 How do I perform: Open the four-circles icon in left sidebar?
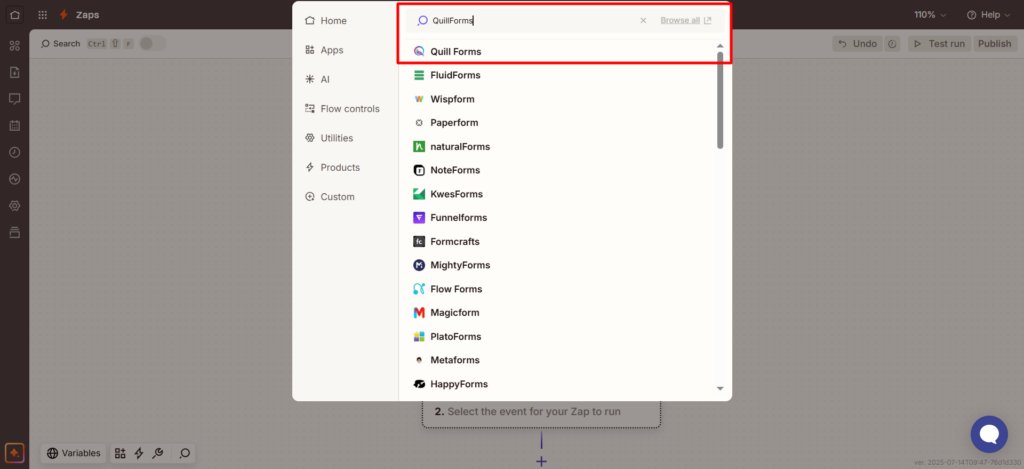pos(14,46)
